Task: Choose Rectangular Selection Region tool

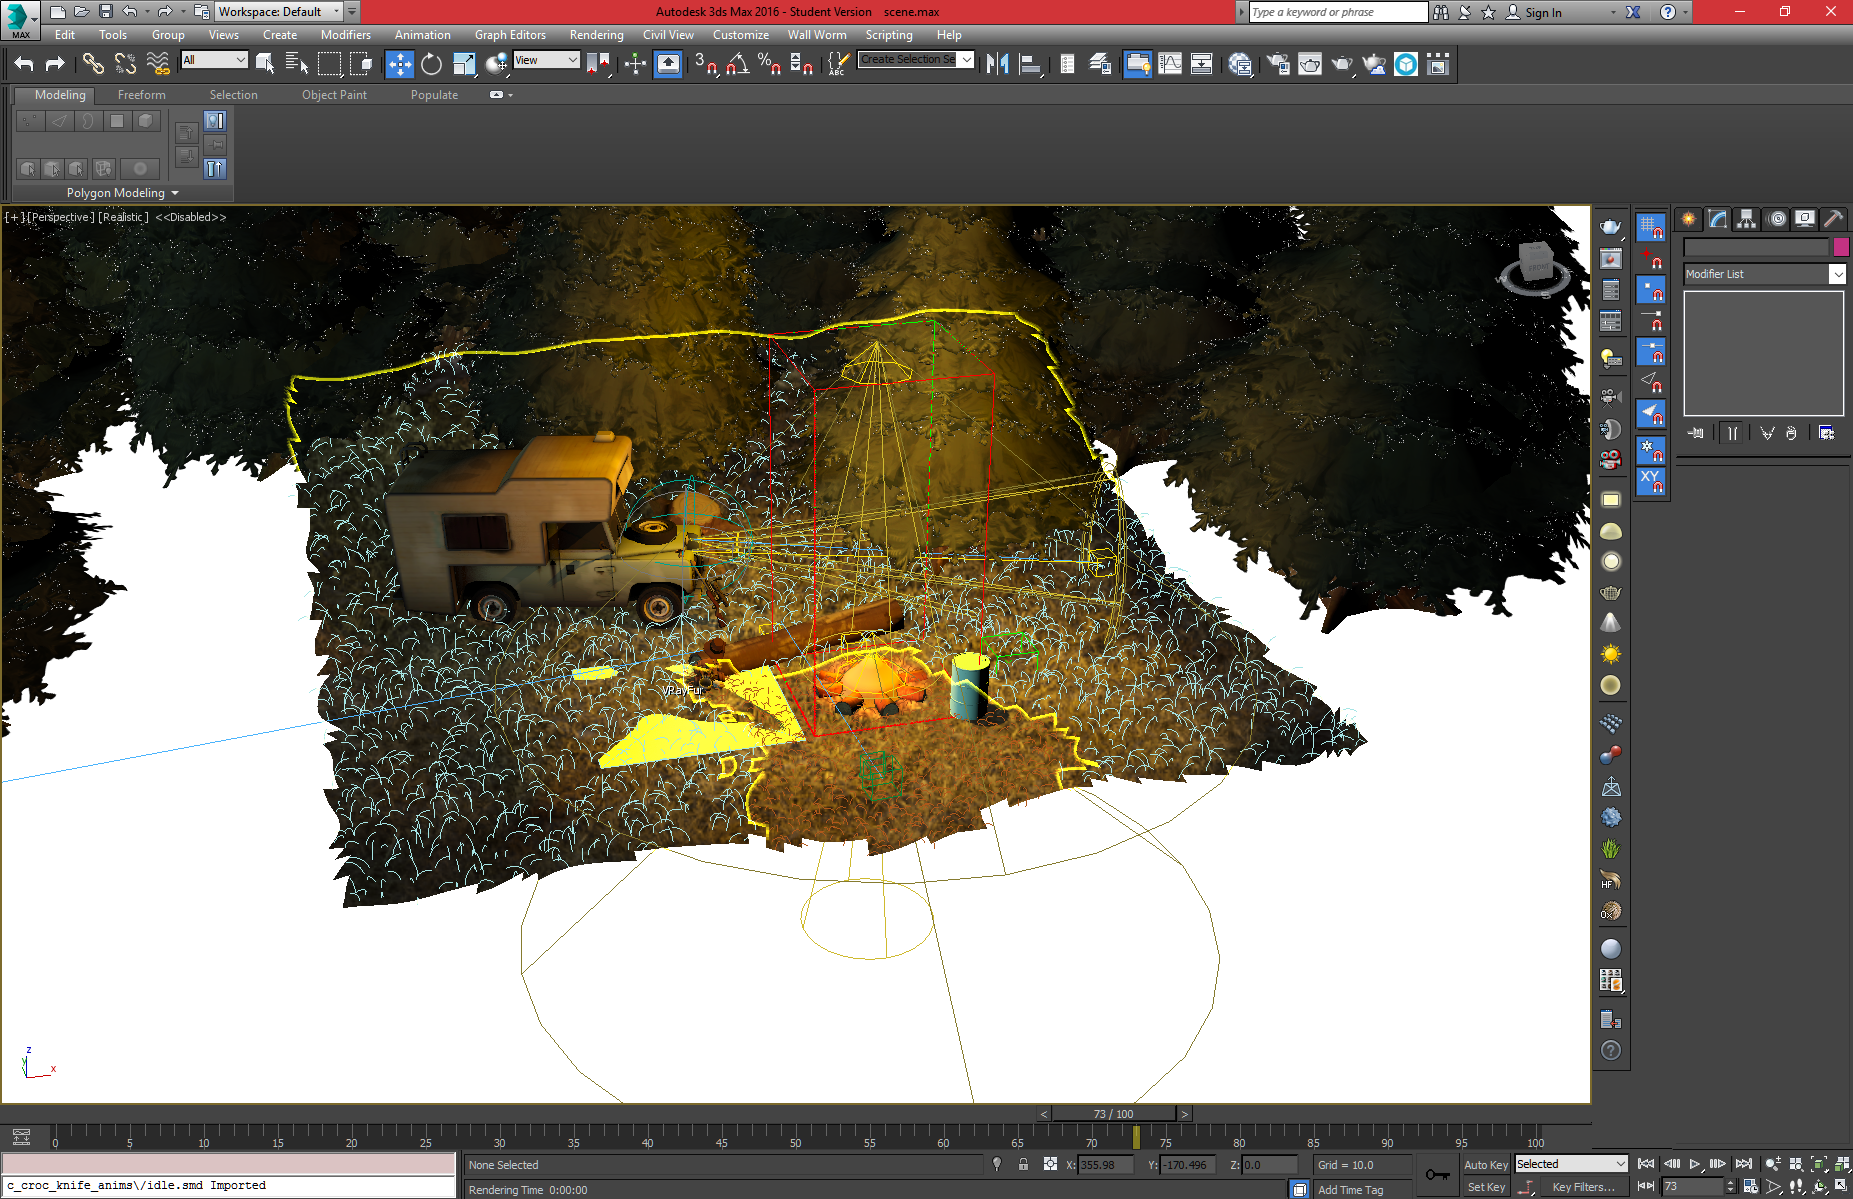Action: [329, 65]
